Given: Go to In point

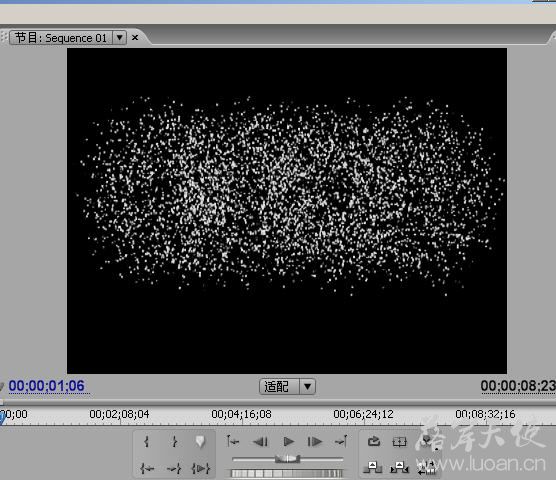Looking at the screenshot, I should point(147,469).
